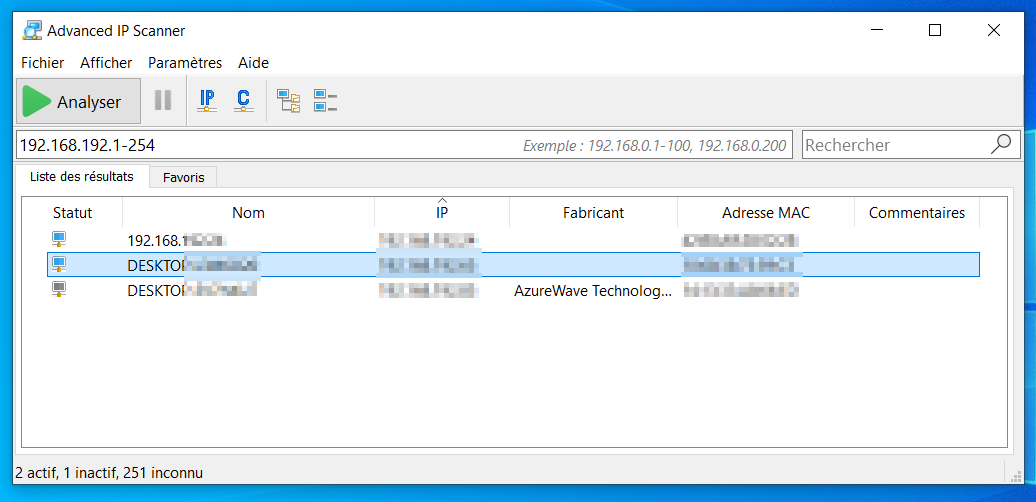
Task: Start the scan with the Analyser button
Action: tap(79, 102)
